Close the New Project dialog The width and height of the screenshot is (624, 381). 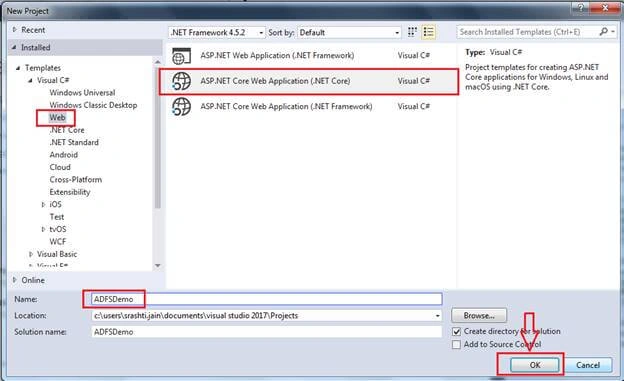tap(605, 7)
